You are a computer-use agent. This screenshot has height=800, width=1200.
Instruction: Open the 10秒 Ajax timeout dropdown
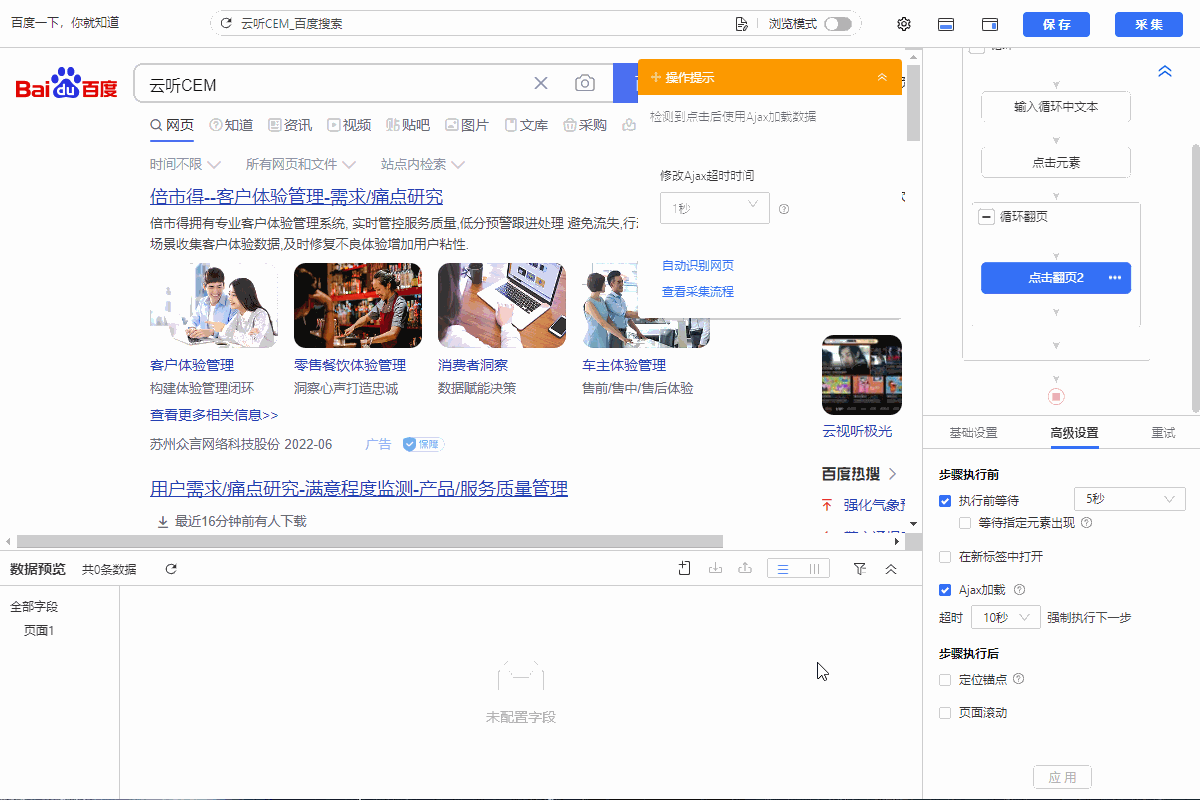click(x=1006, y=618)
